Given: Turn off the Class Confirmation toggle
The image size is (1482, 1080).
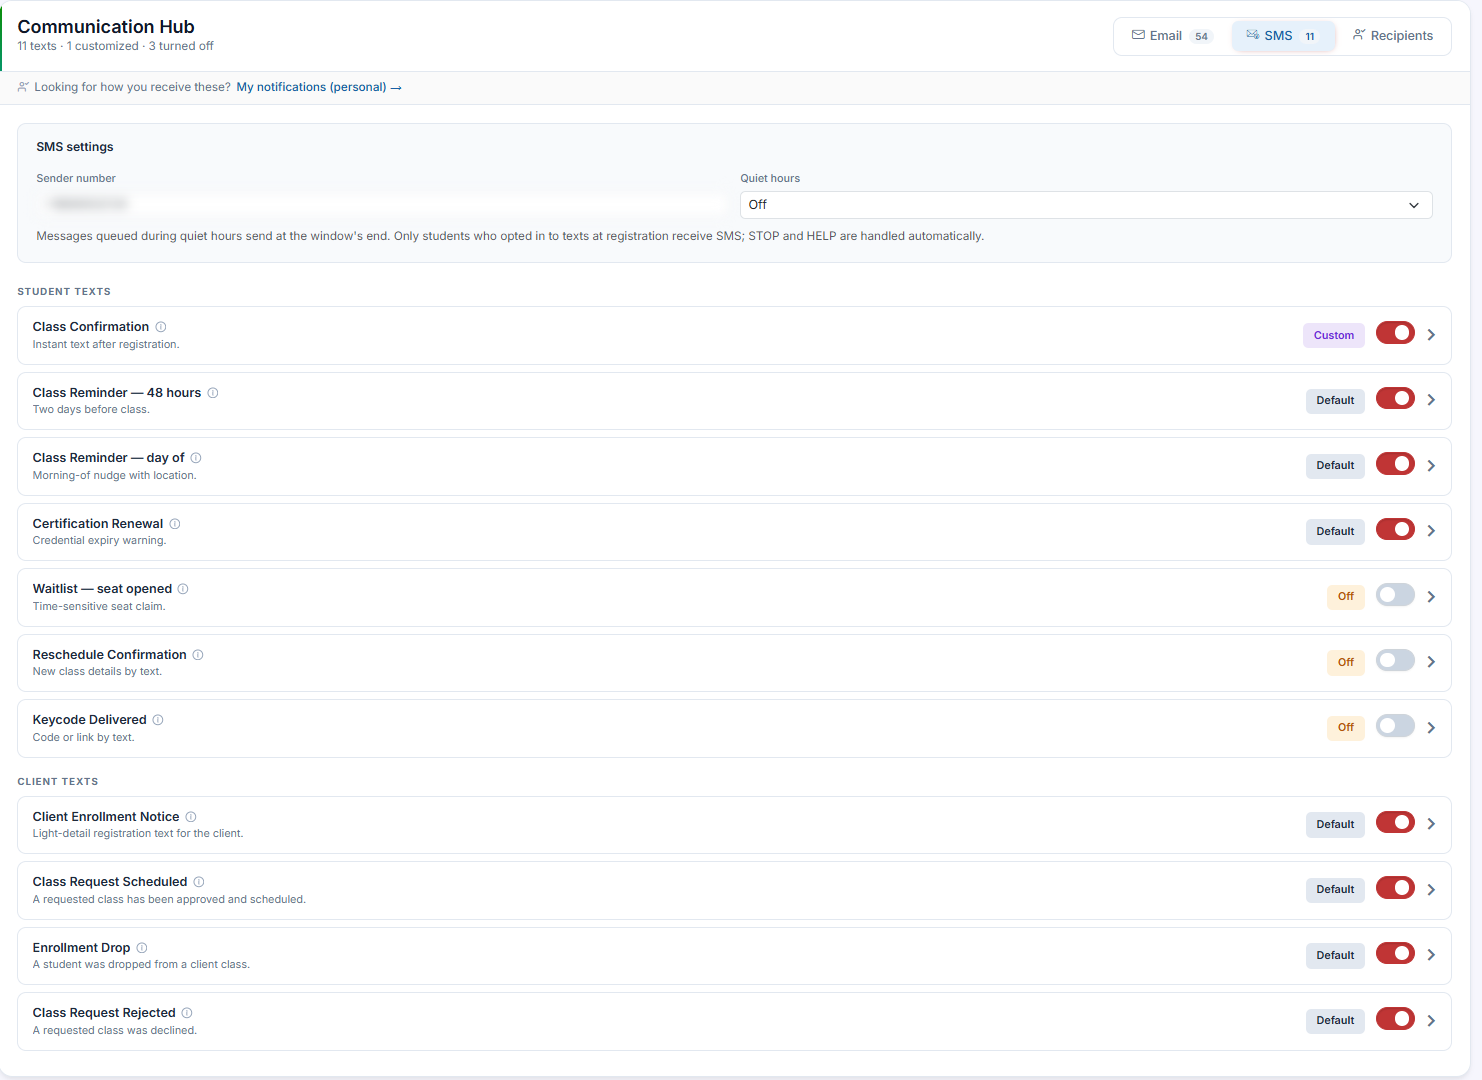Looking at the screenshot, I should tap(1395, 333).
